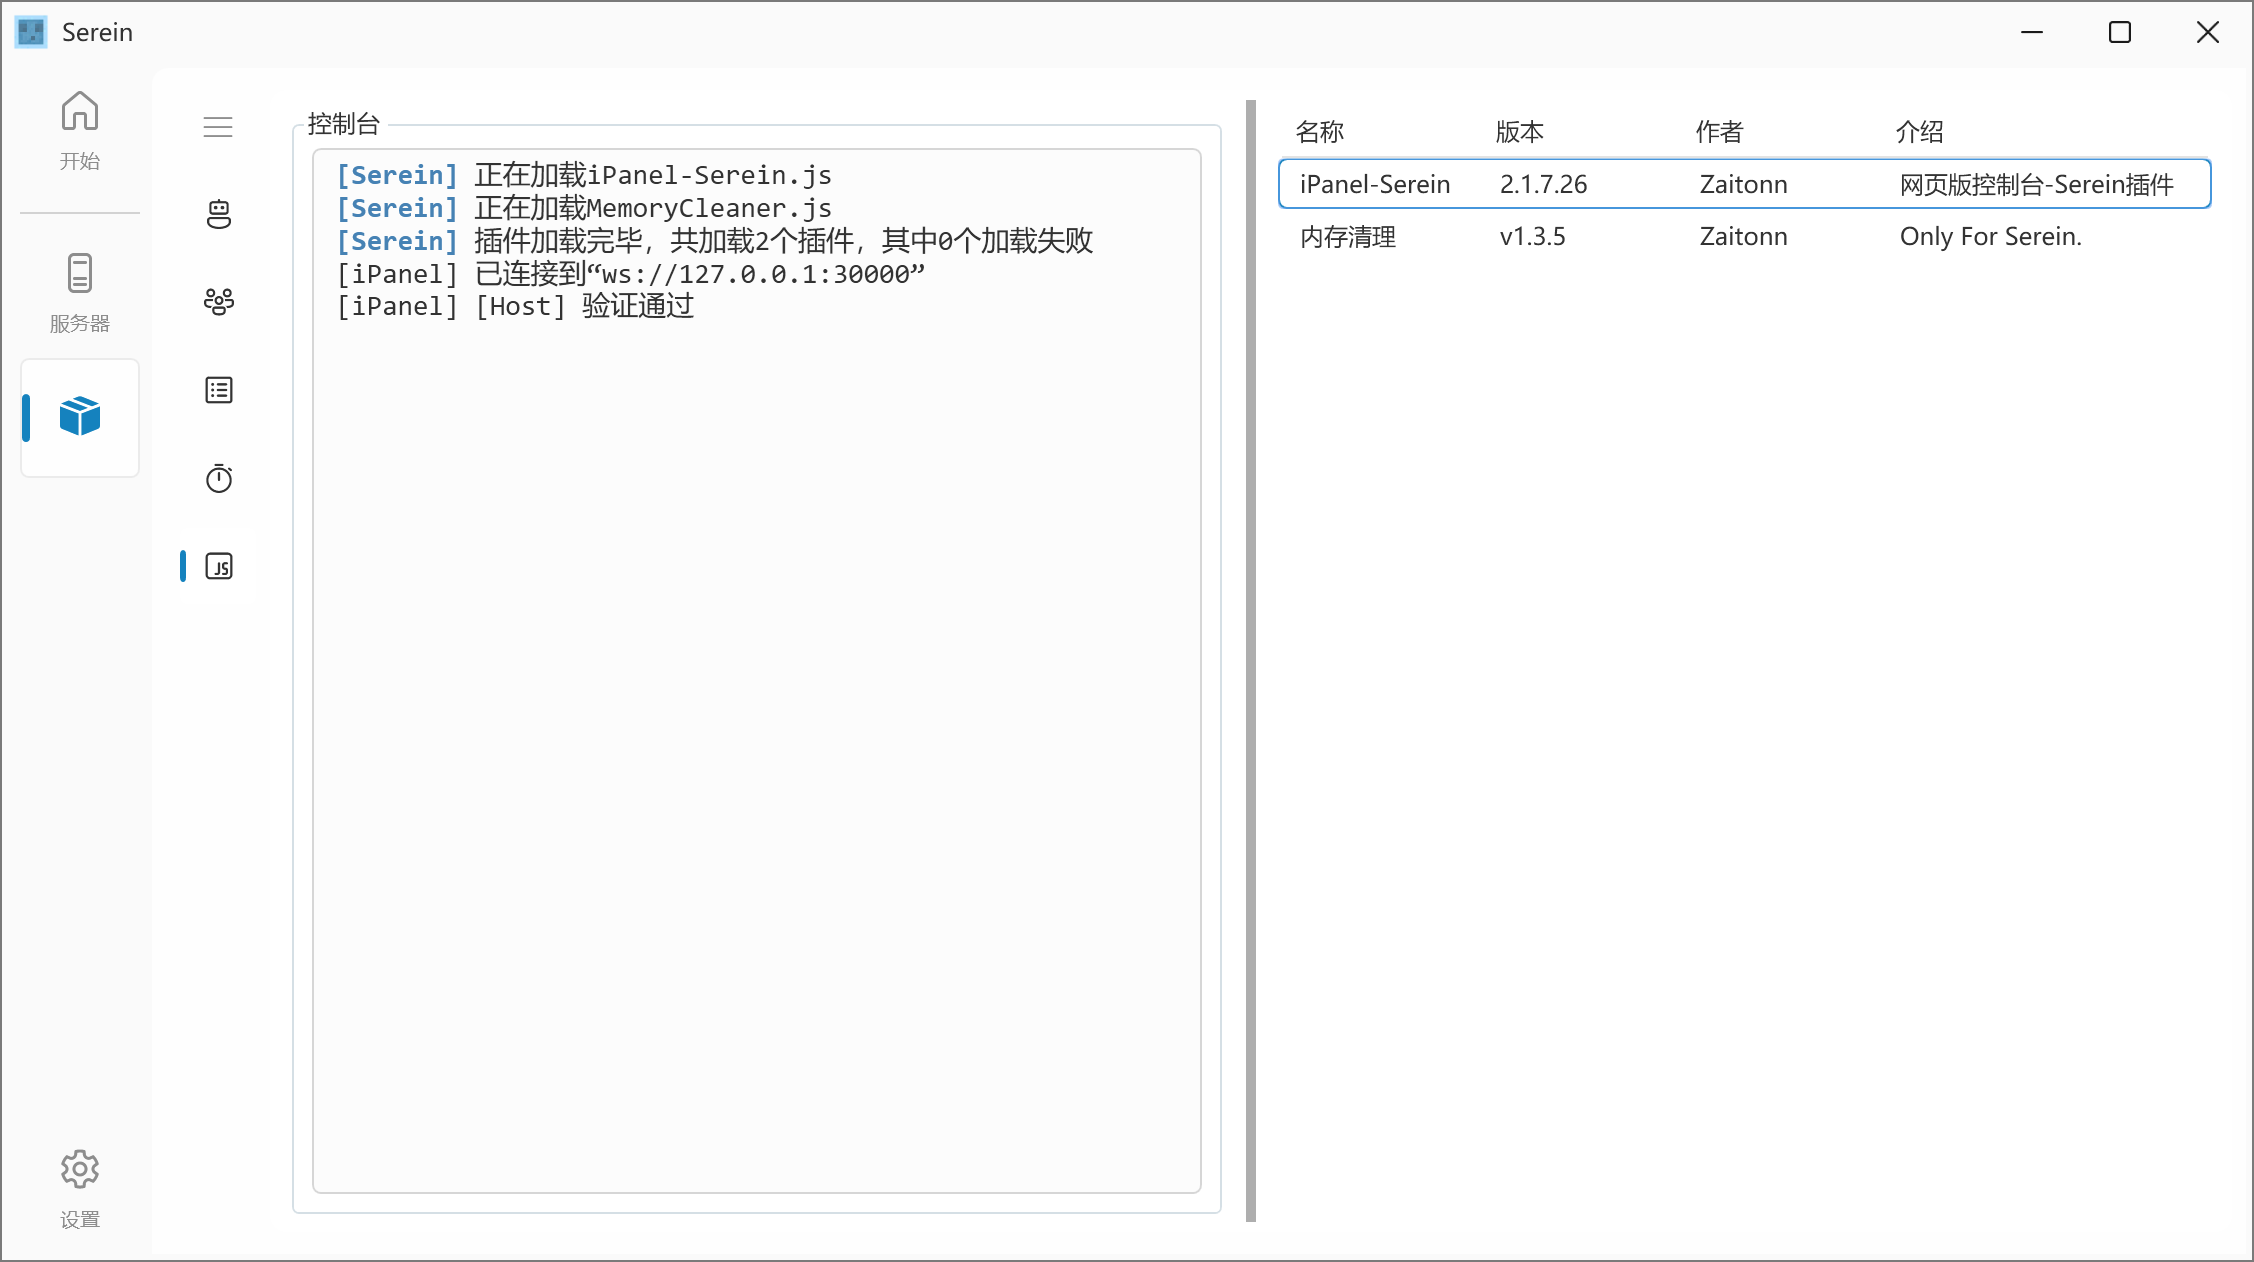Open the members group icon page
The image size is (2254, 1262).
point(218,302)
